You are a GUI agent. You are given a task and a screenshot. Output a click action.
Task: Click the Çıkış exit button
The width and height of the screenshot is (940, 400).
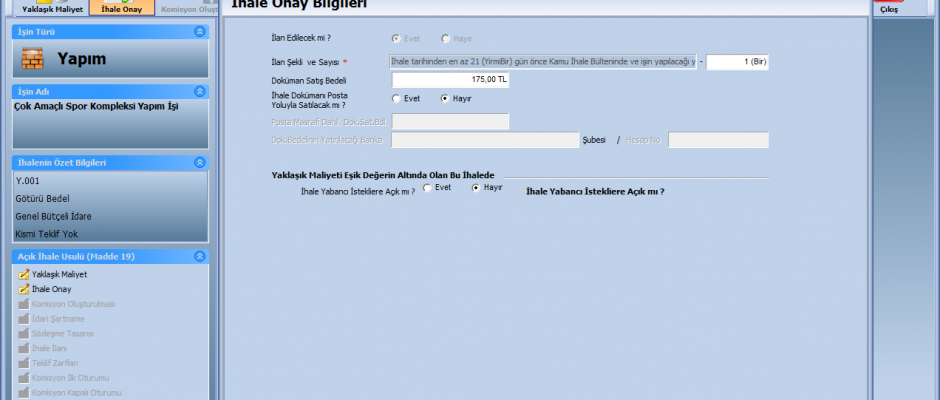(x=890, y=8)
